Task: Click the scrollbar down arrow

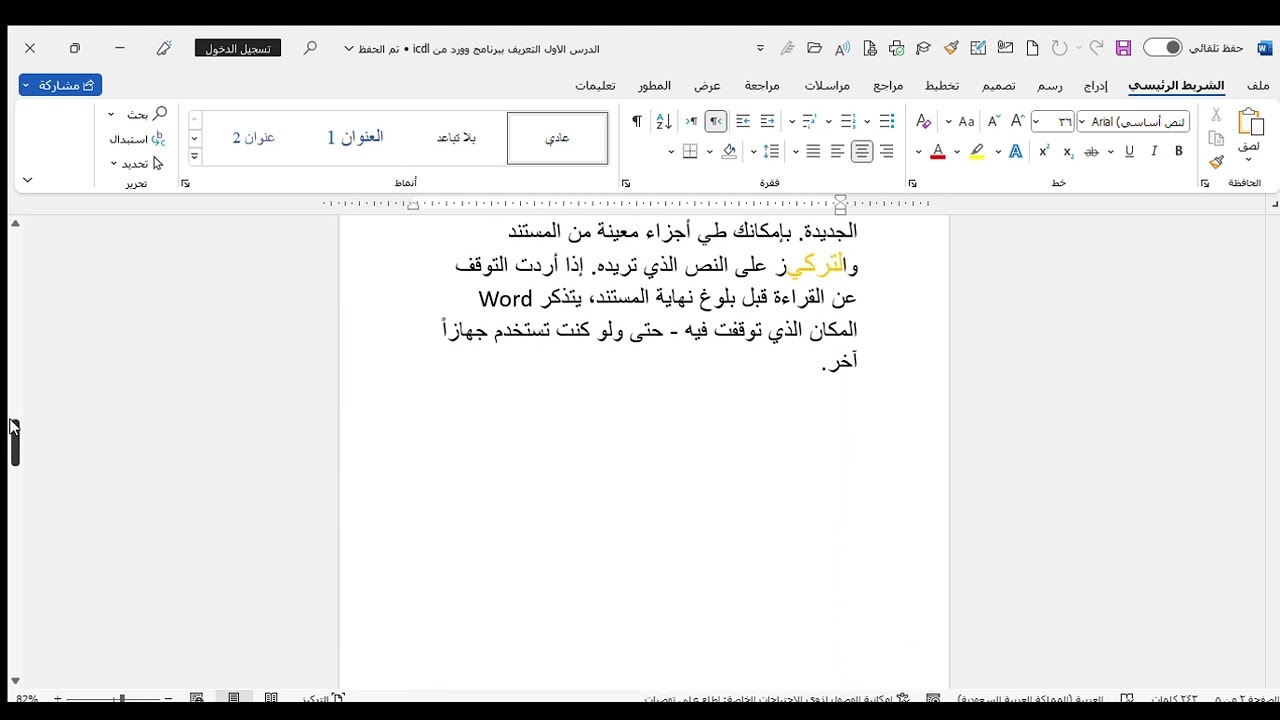Action: pyautogui.click(x=15, y=681)
